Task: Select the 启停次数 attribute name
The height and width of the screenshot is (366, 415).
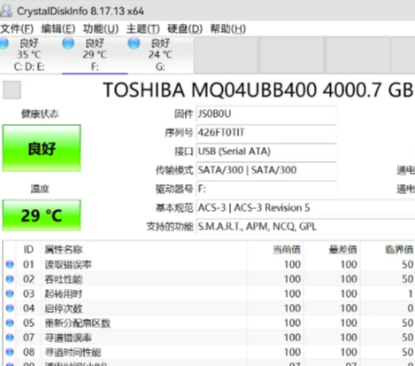Action: (x=63, y=309)
